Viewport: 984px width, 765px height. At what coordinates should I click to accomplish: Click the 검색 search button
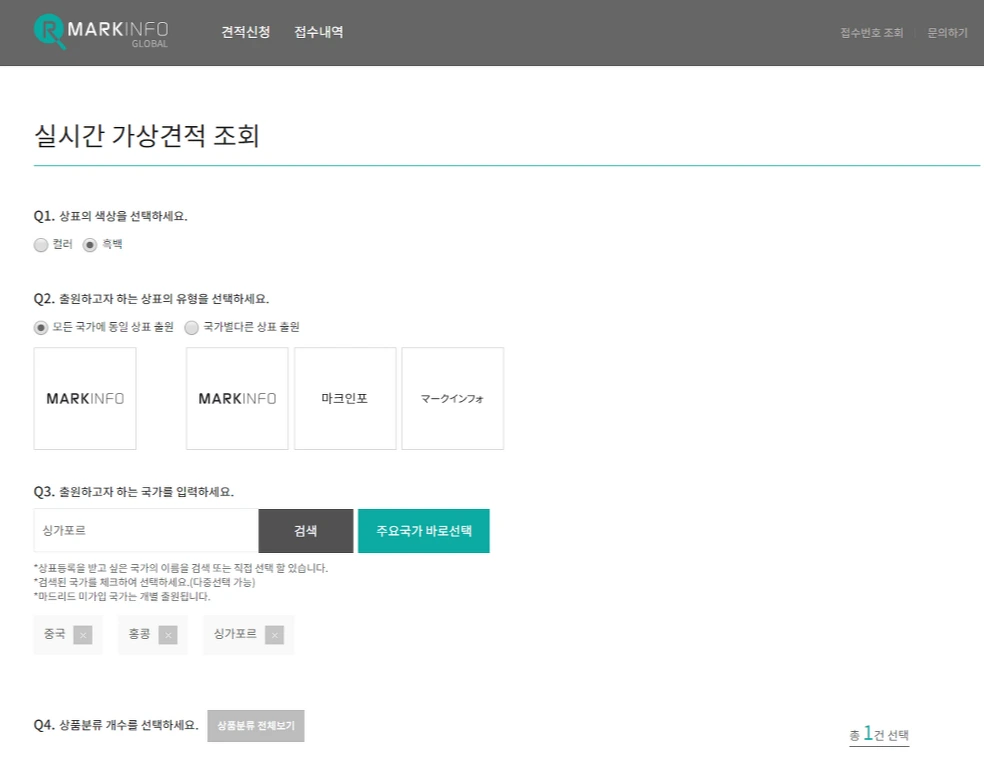click(305, 531)
